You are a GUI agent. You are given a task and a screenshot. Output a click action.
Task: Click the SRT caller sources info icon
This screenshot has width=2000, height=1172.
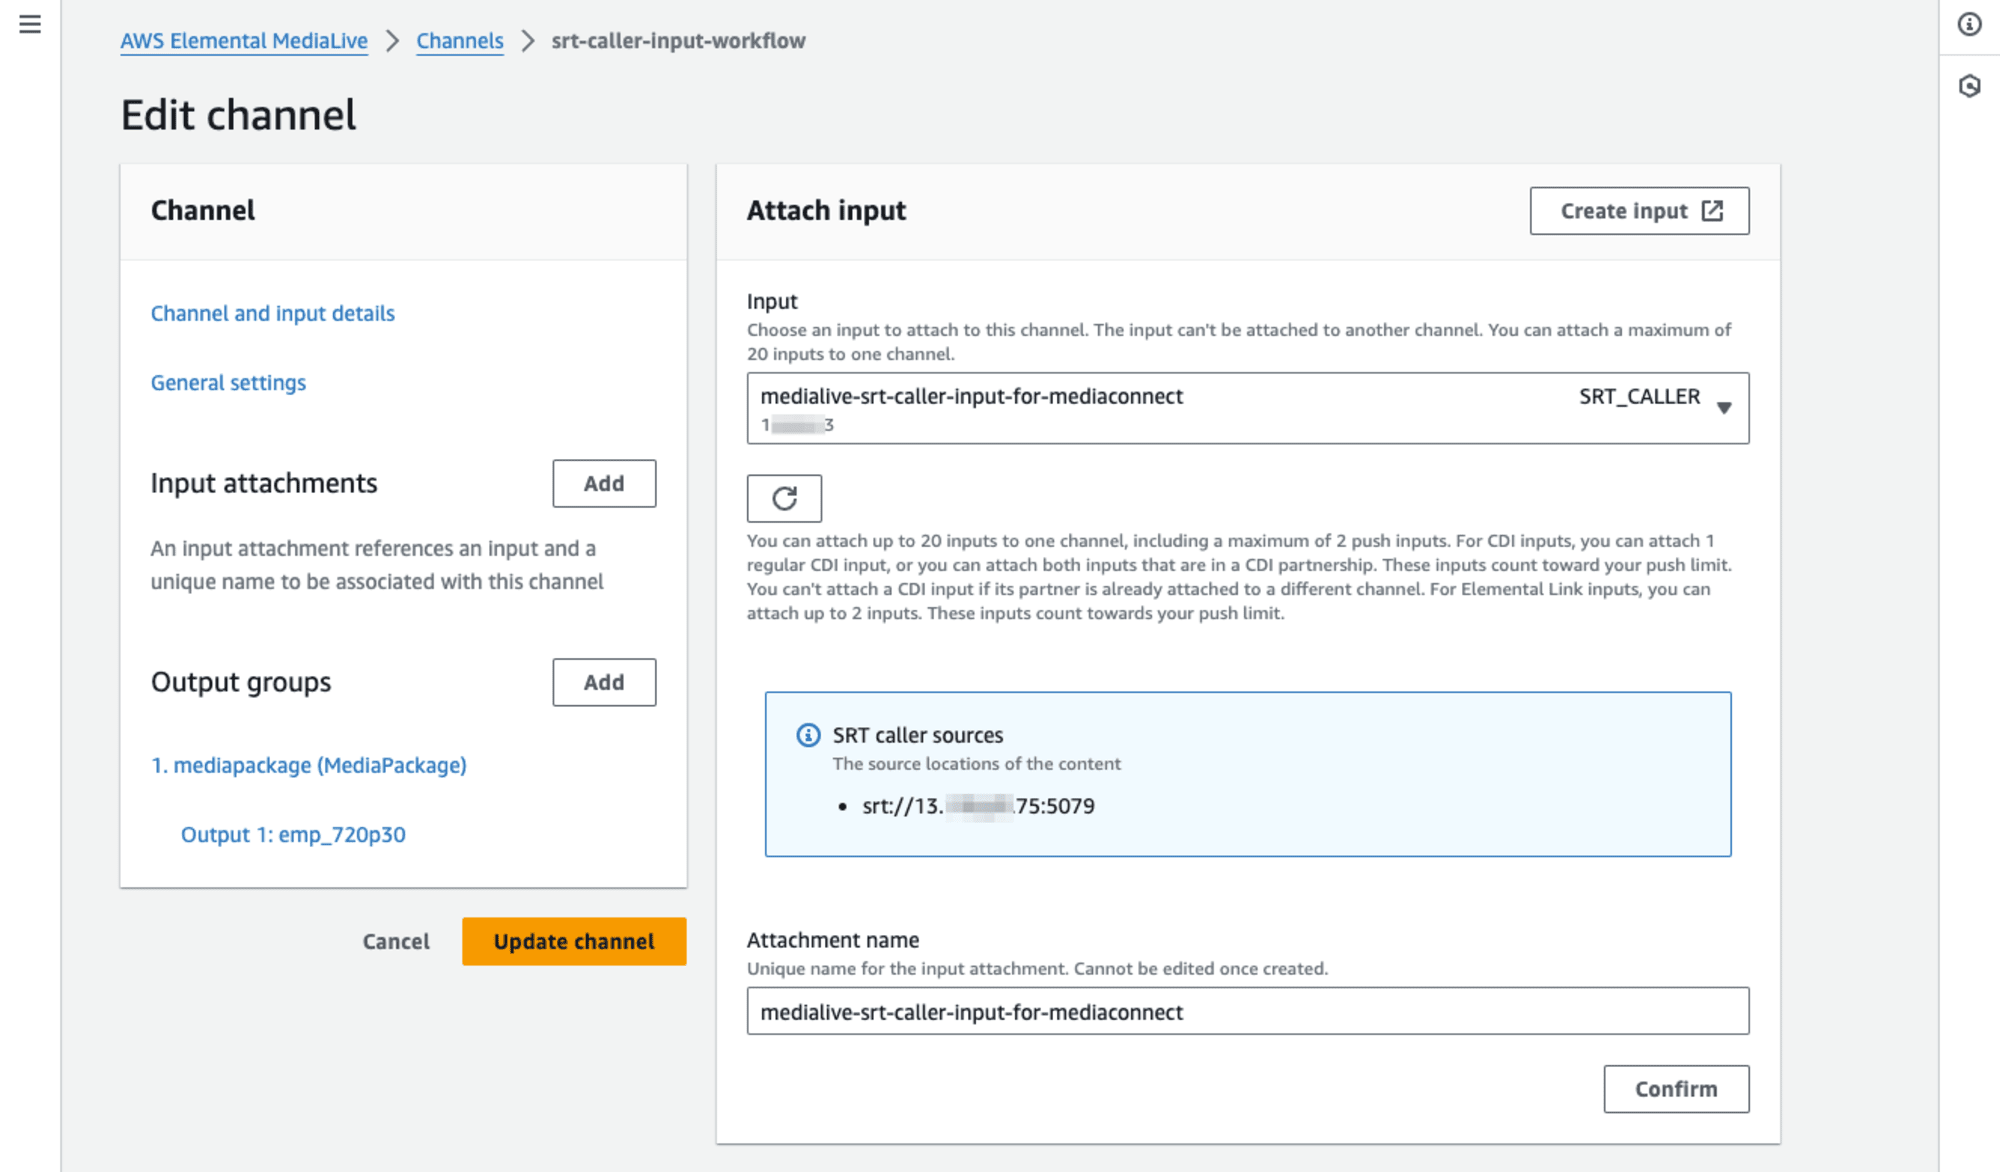pos(808,735)
